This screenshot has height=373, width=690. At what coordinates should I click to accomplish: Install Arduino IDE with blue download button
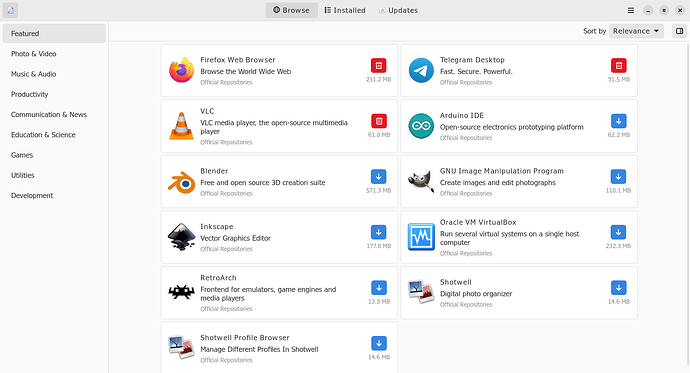point(618,121)
